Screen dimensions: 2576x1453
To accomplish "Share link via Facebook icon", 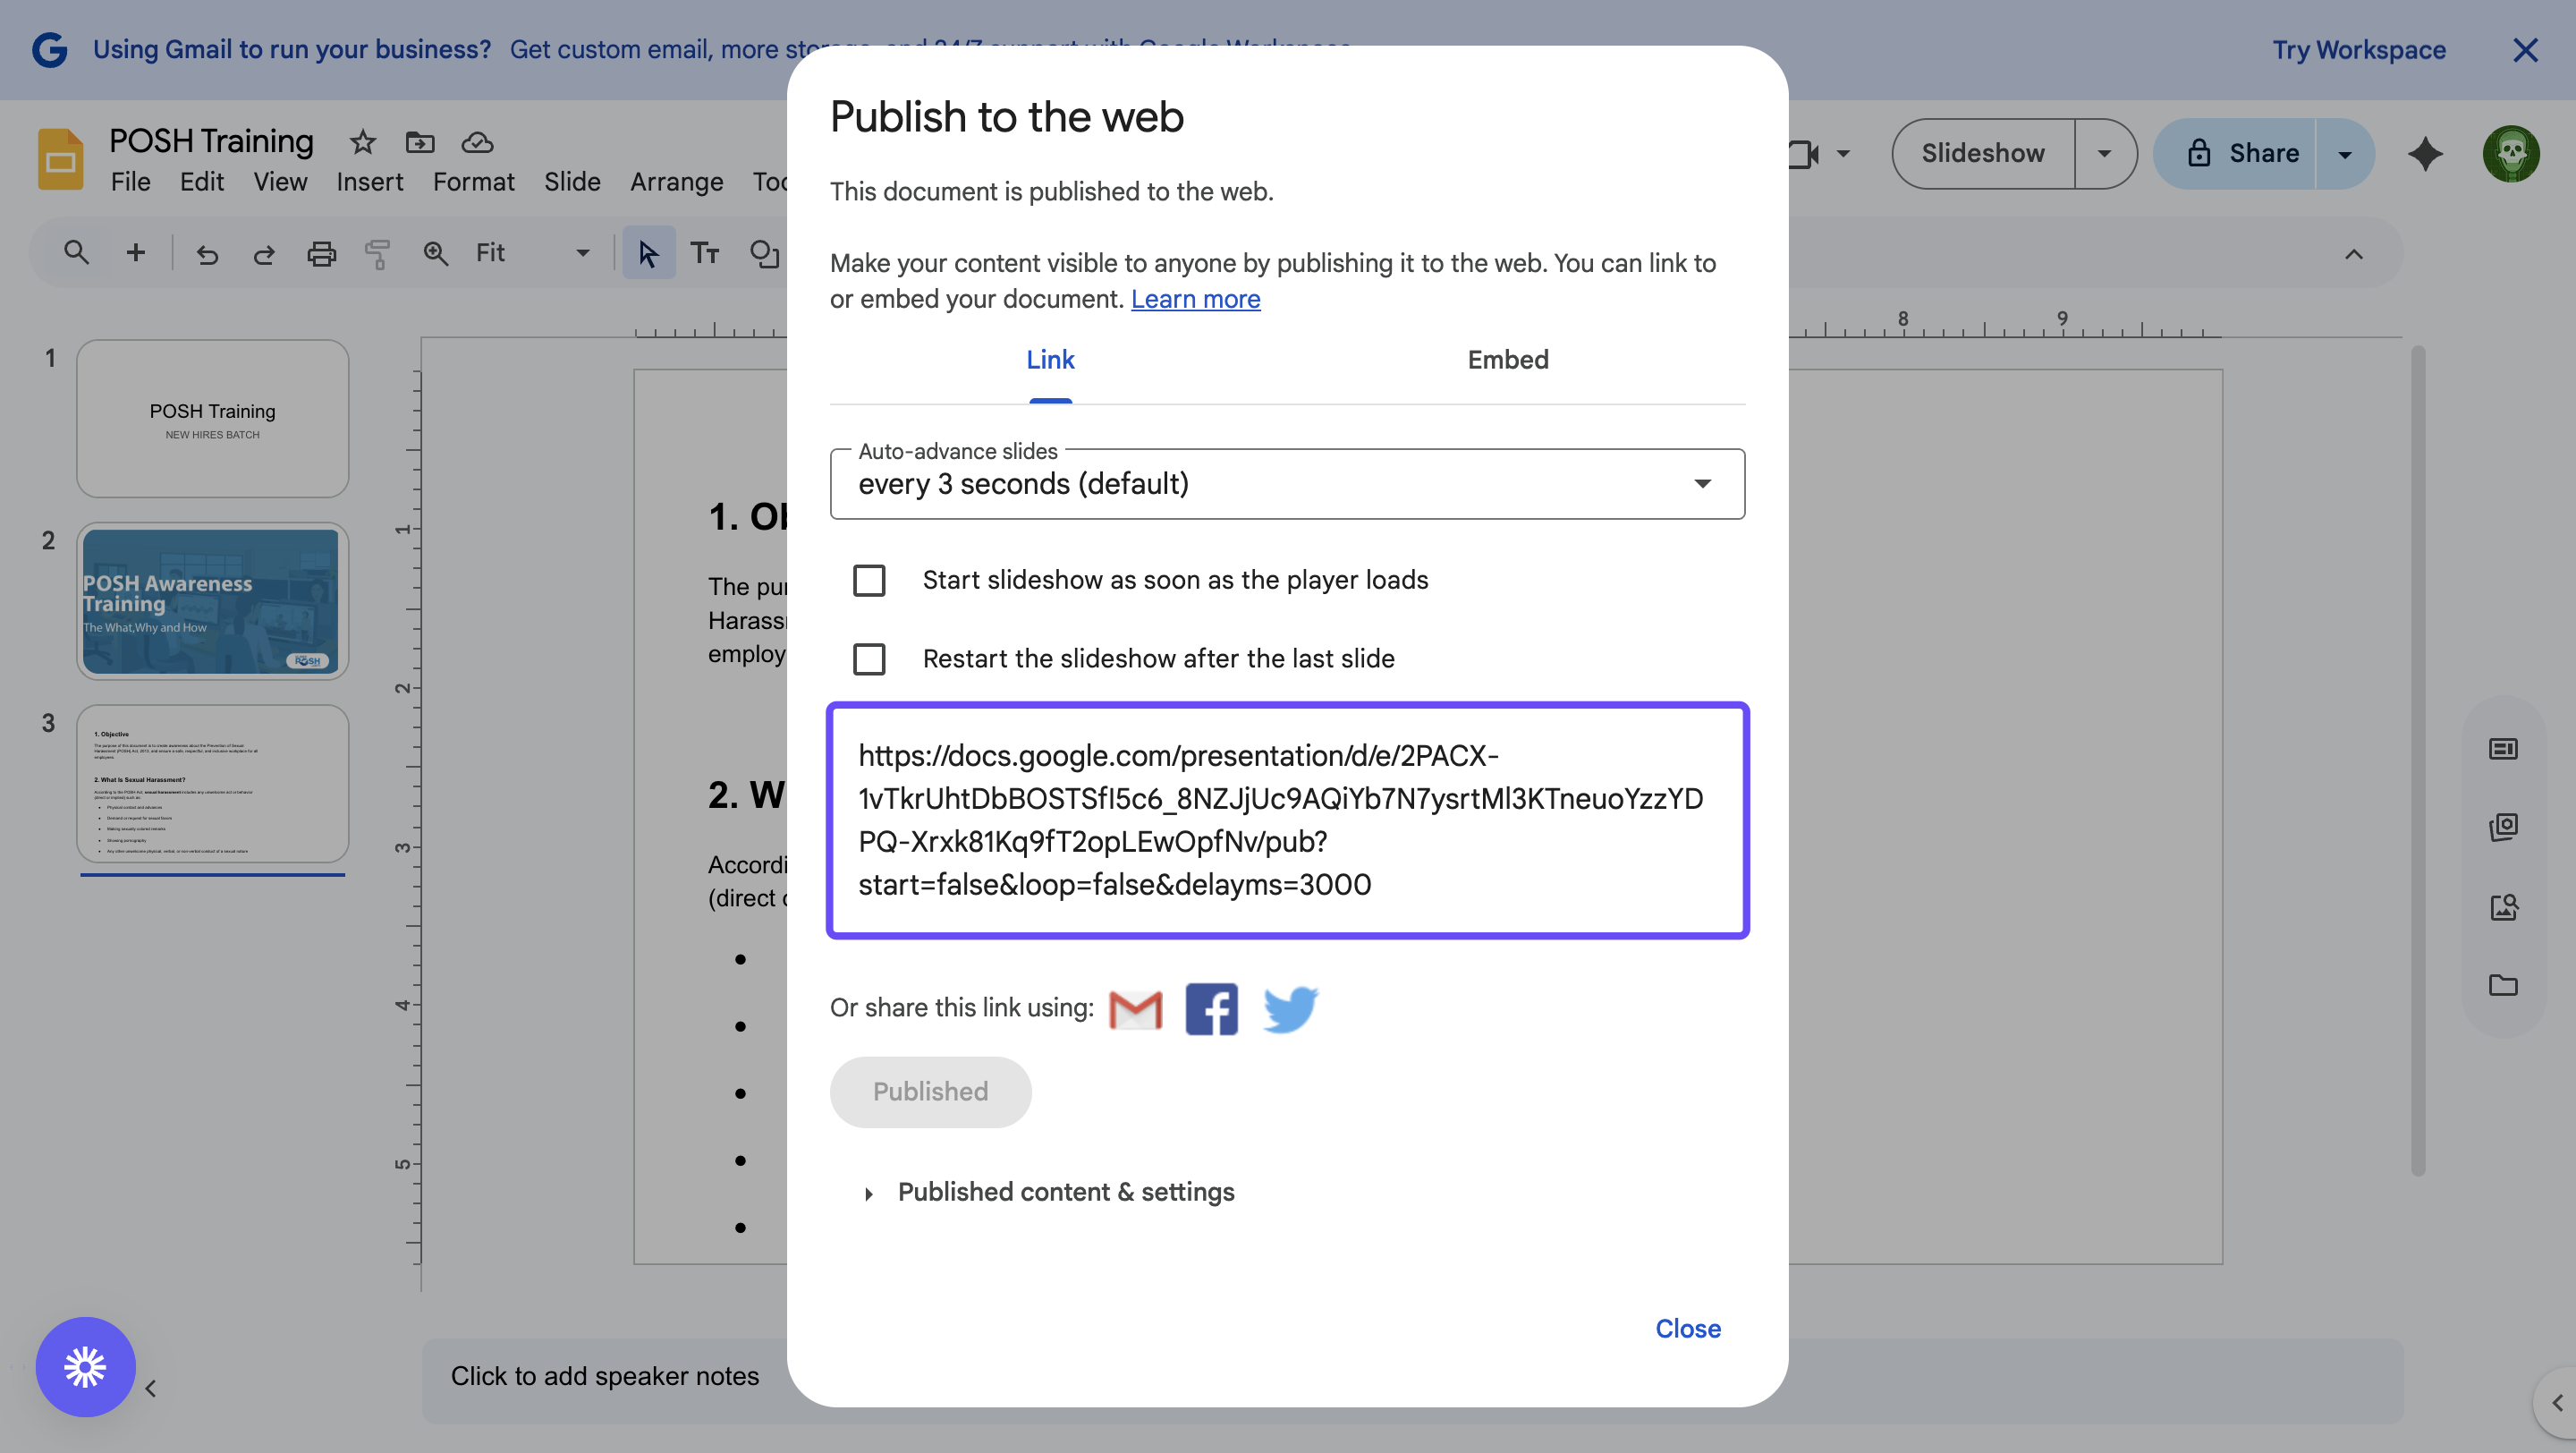I will tap(1211, 1008).
